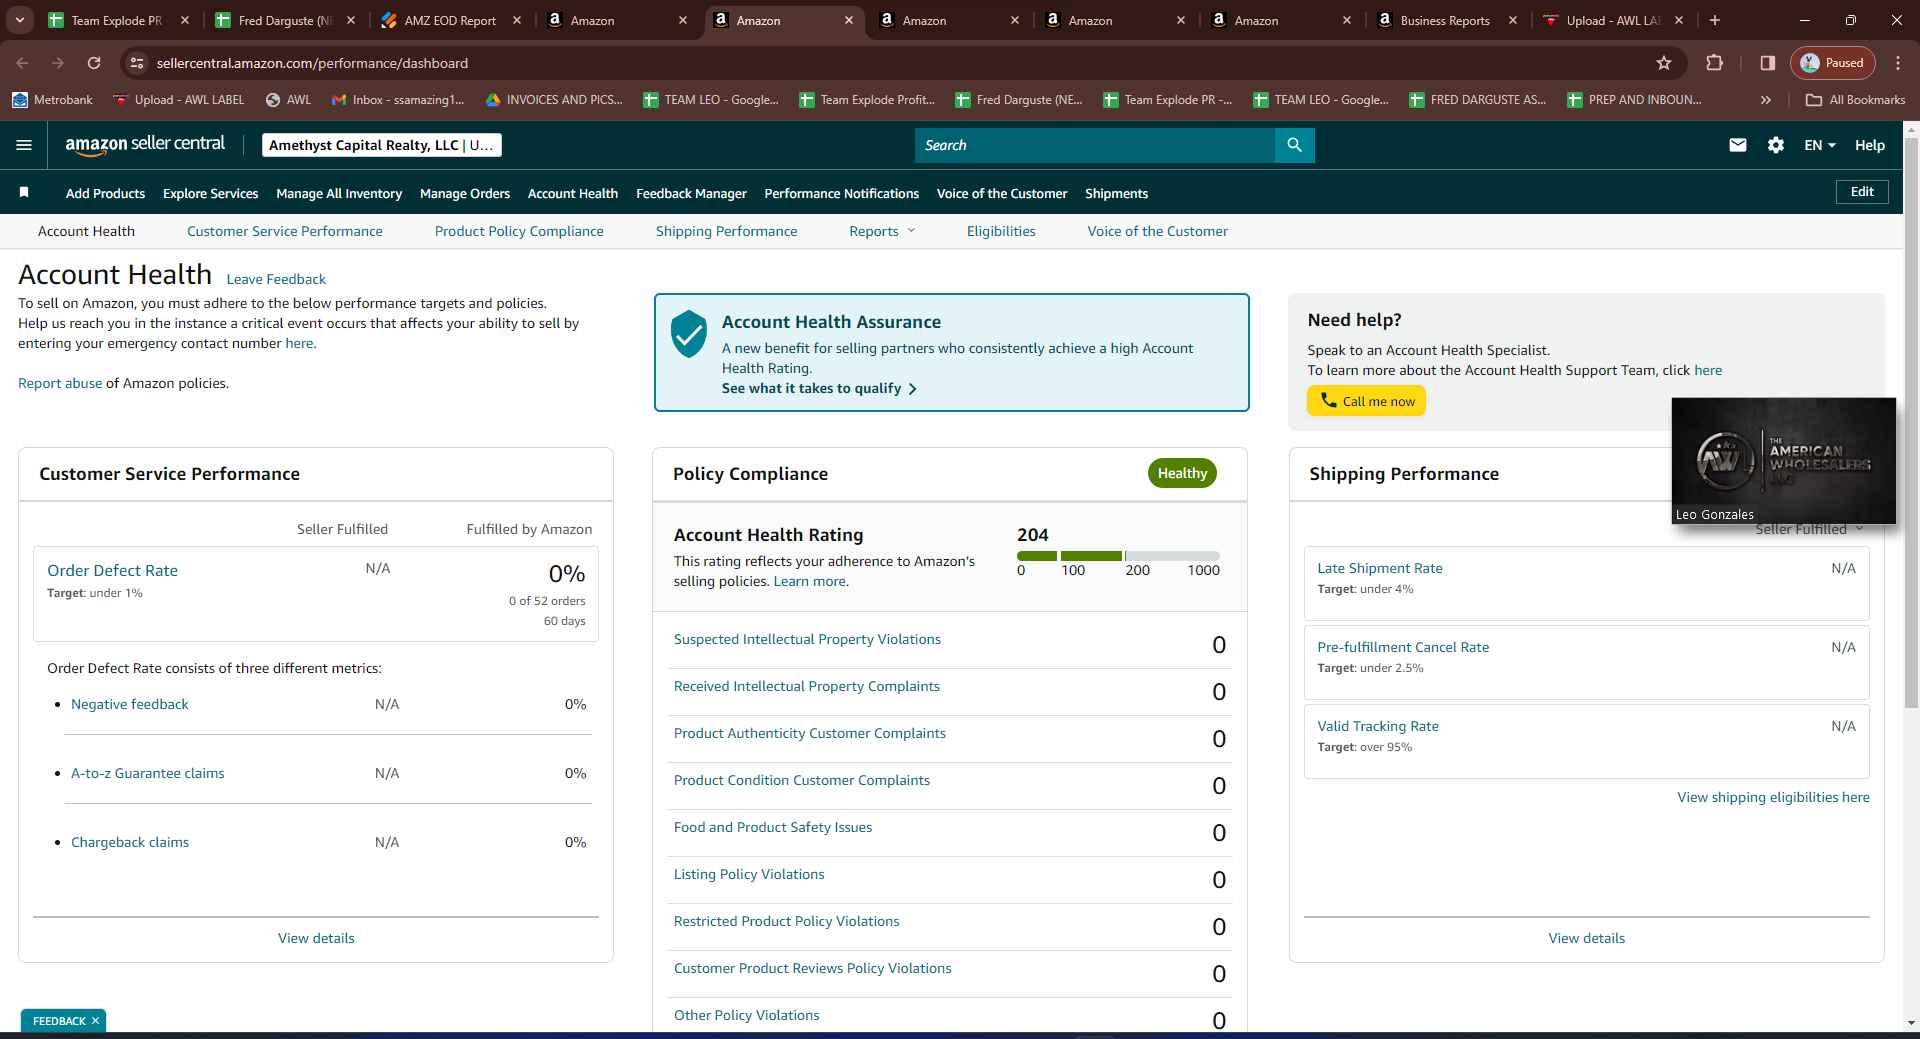Click the Help link in header
This screenshot has width=1920, height=1039.
click(x=1870, y=145)
